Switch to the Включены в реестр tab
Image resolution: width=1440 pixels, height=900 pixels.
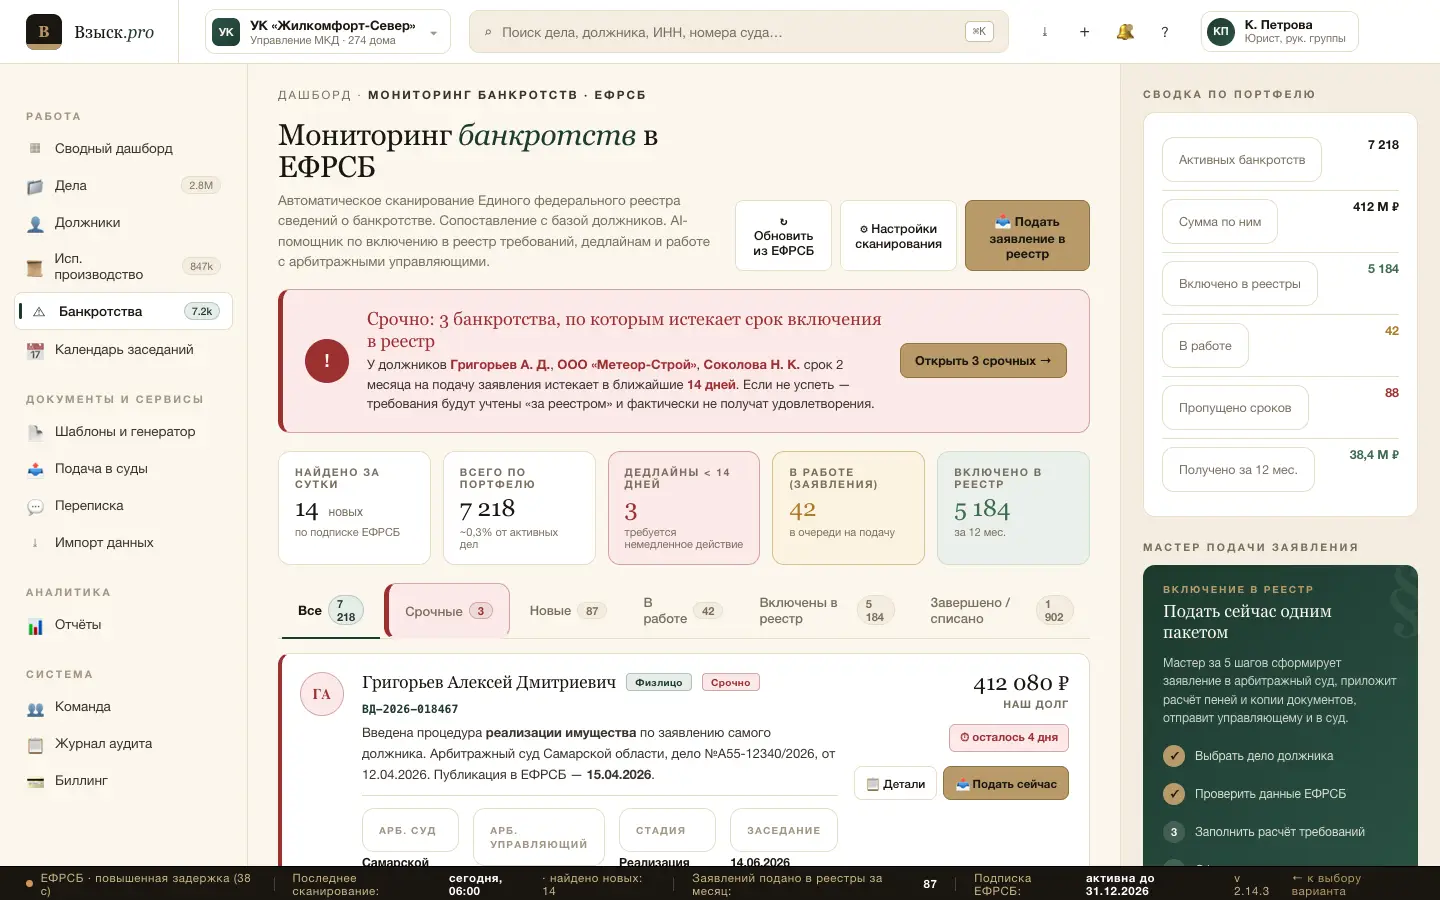pos(826,611)
